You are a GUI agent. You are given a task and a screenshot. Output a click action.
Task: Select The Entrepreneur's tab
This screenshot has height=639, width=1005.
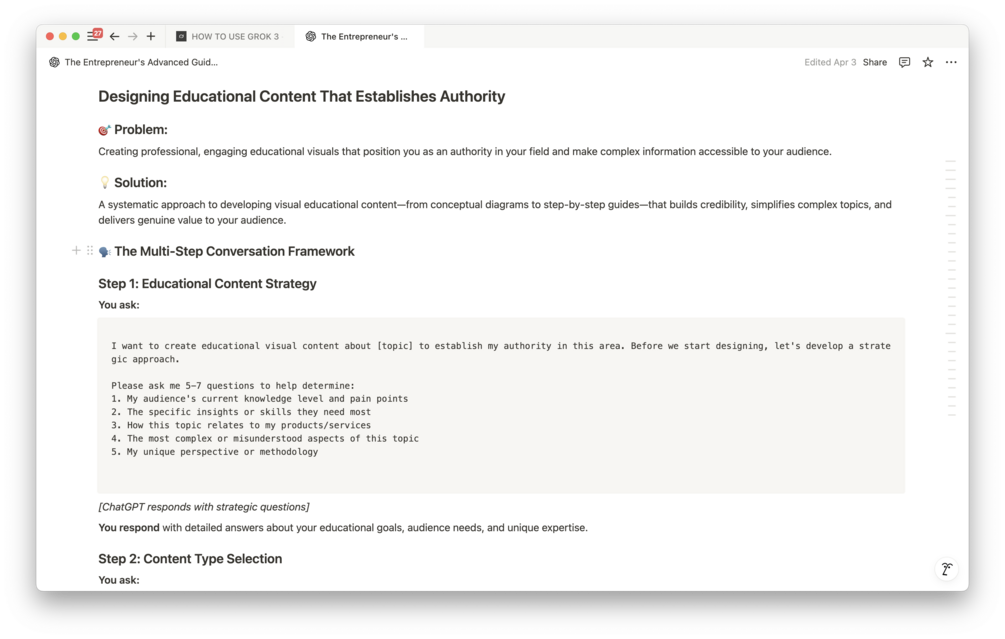pos(358,37)
